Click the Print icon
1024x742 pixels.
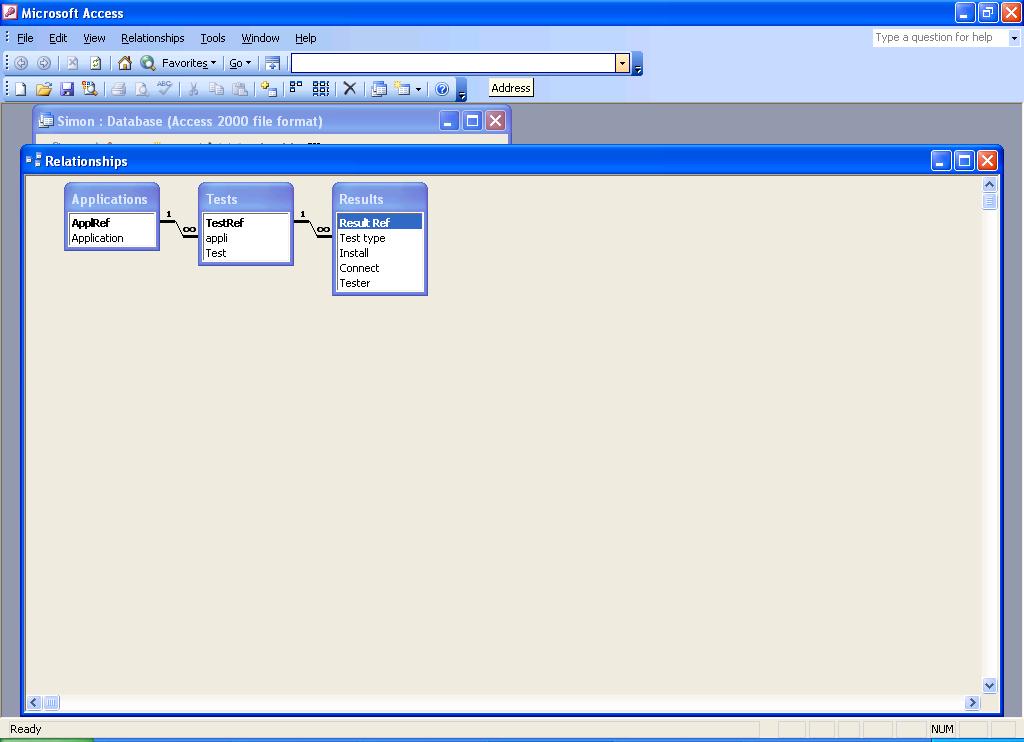pos(118,89)
